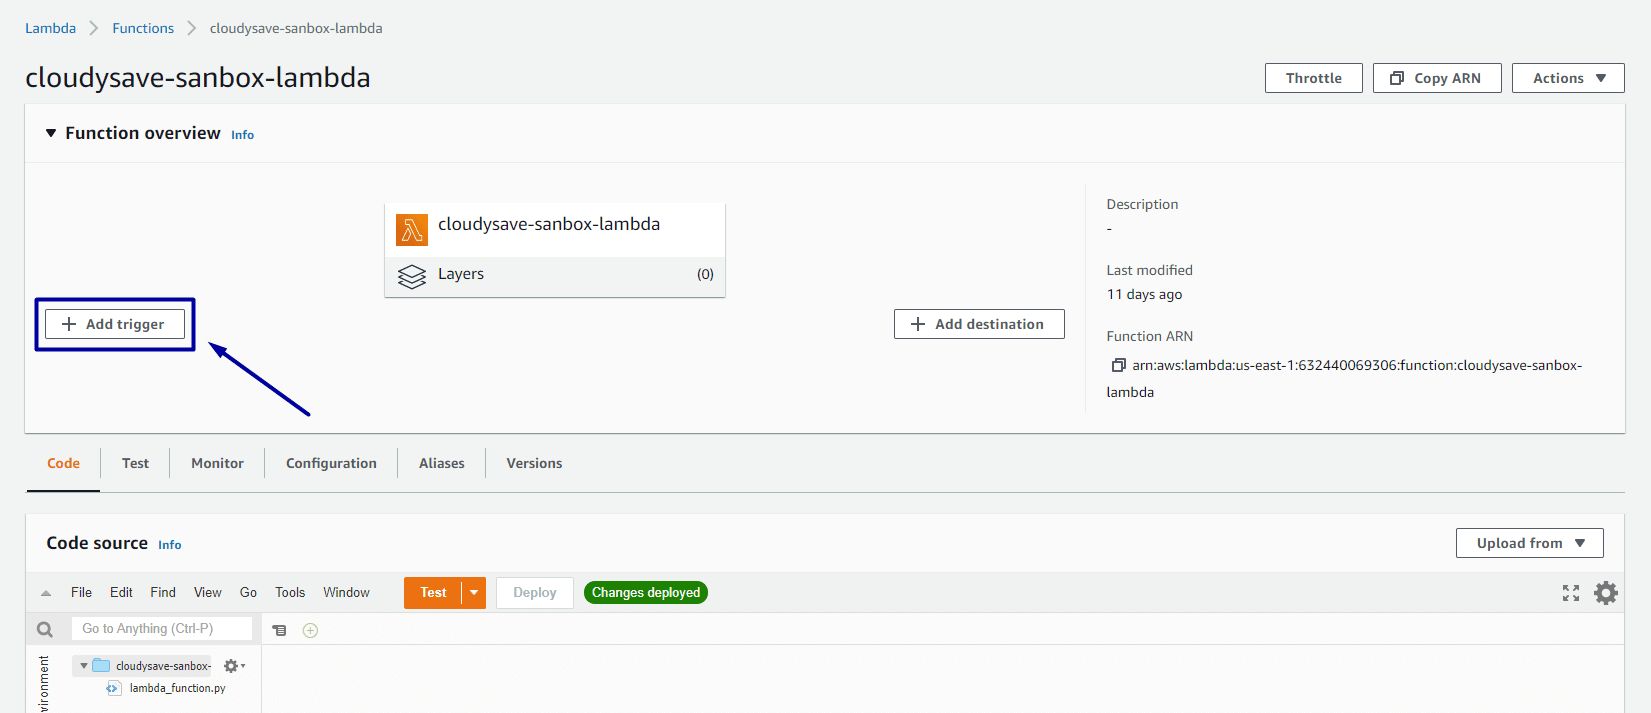Image resolution: width=1651 pixels, height=713 pixels.
Task: Click the Add trigger button
Action: tap(115, 324)
